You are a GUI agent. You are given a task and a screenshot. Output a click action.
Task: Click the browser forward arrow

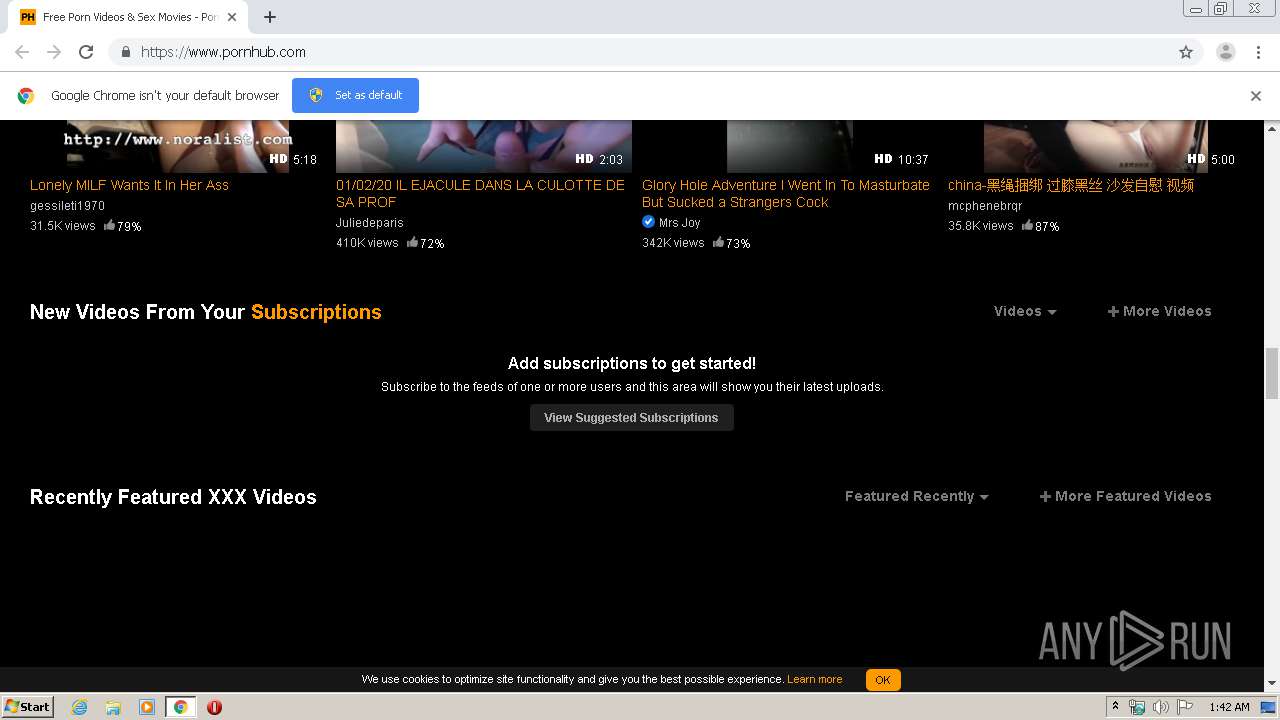[x=54, y=52]
